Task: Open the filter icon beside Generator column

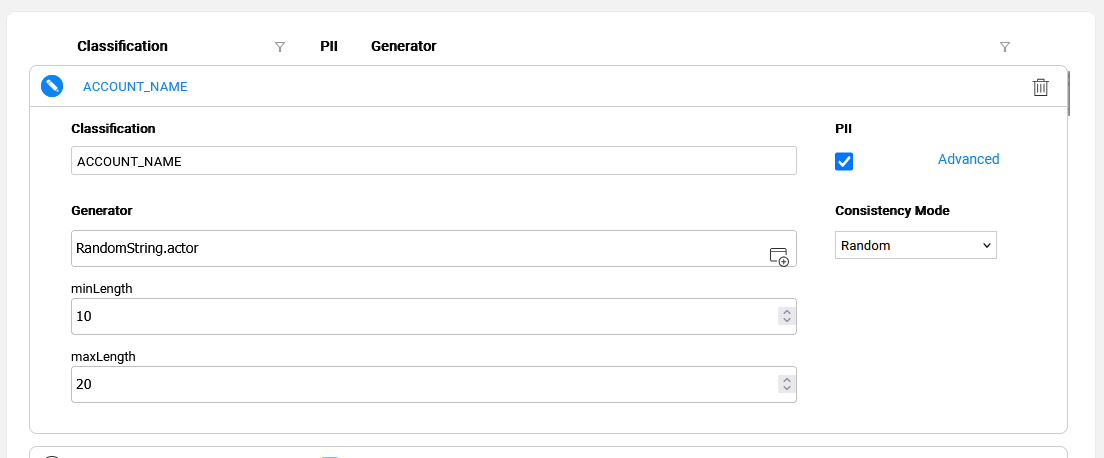Action: pos(1005,47)
